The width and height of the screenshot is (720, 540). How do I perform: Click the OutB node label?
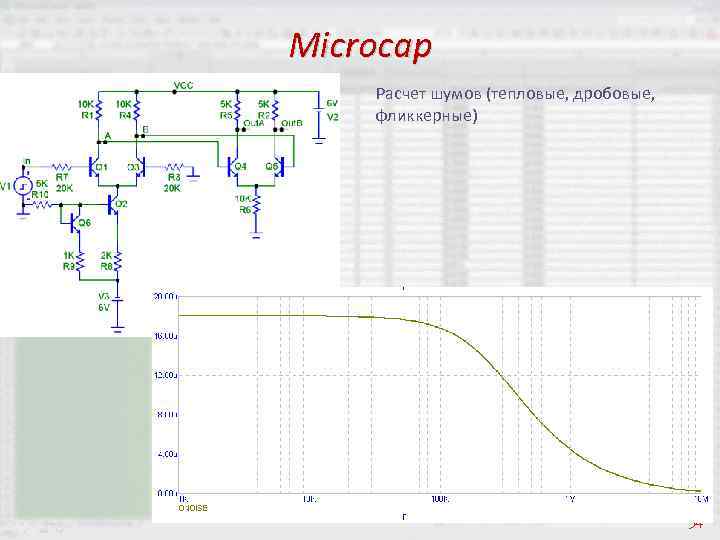[292, 124]
